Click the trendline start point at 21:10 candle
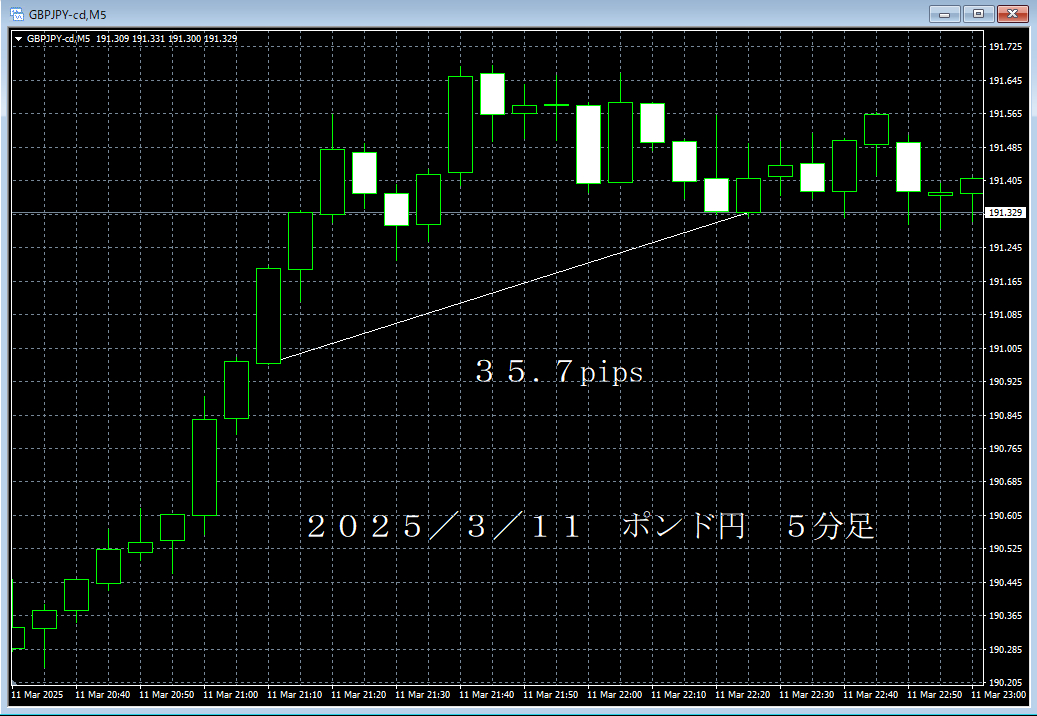 (282, 359)
